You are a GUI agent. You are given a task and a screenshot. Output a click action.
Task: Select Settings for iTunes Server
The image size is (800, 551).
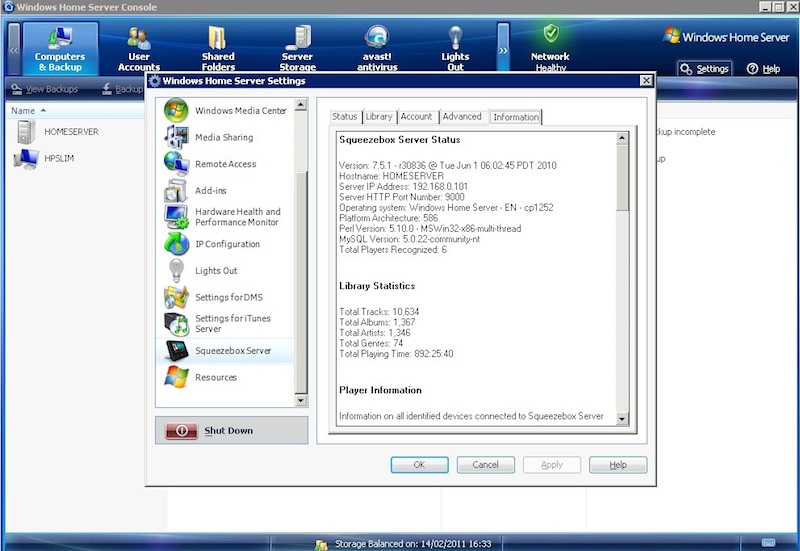[226, 323]
